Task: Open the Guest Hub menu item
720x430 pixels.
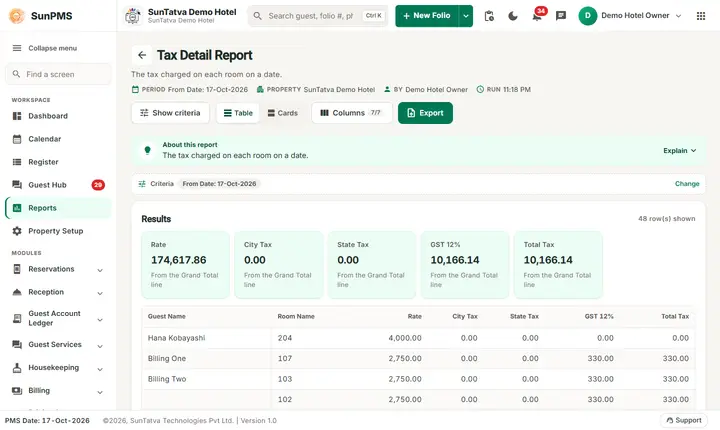Action: pos(58,185)
